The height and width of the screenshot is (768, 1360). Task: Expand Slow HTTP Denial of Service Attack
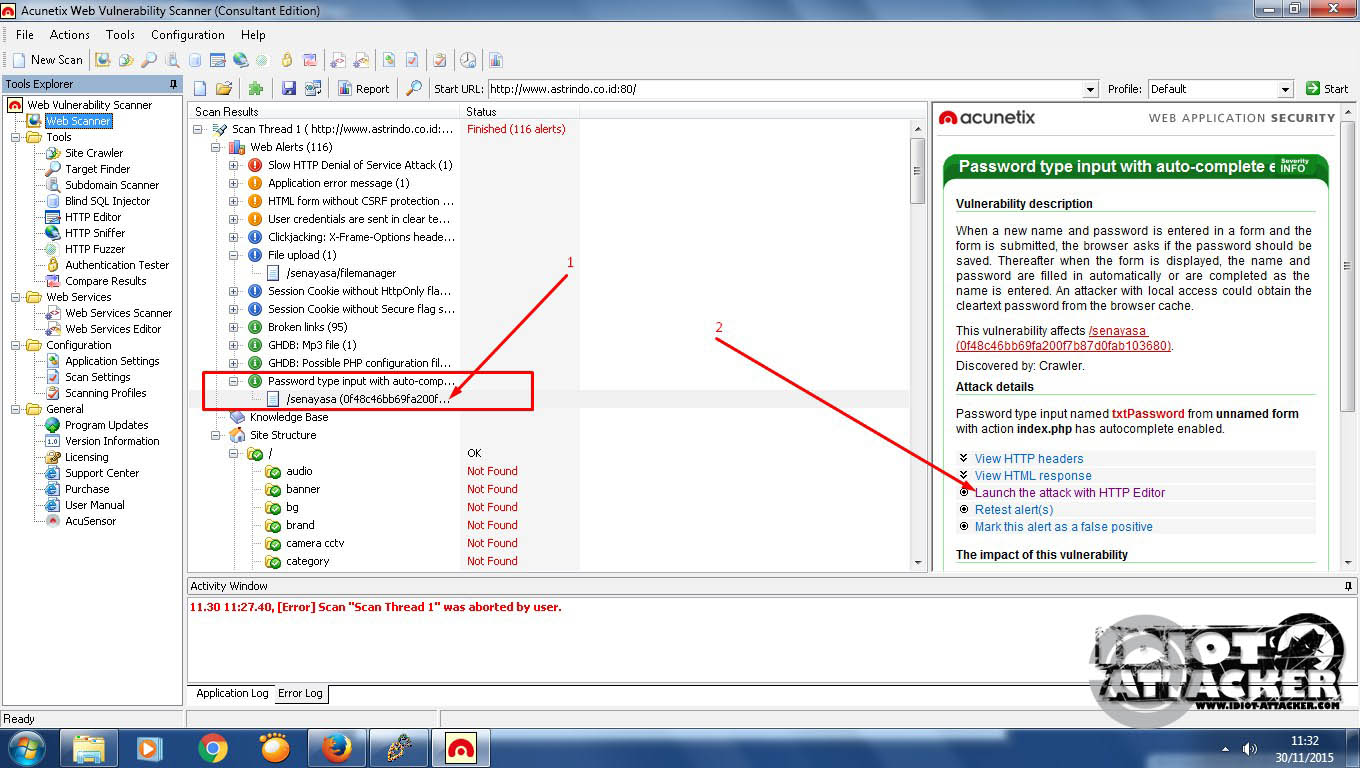pyautogui.click(x=234, y=165)
